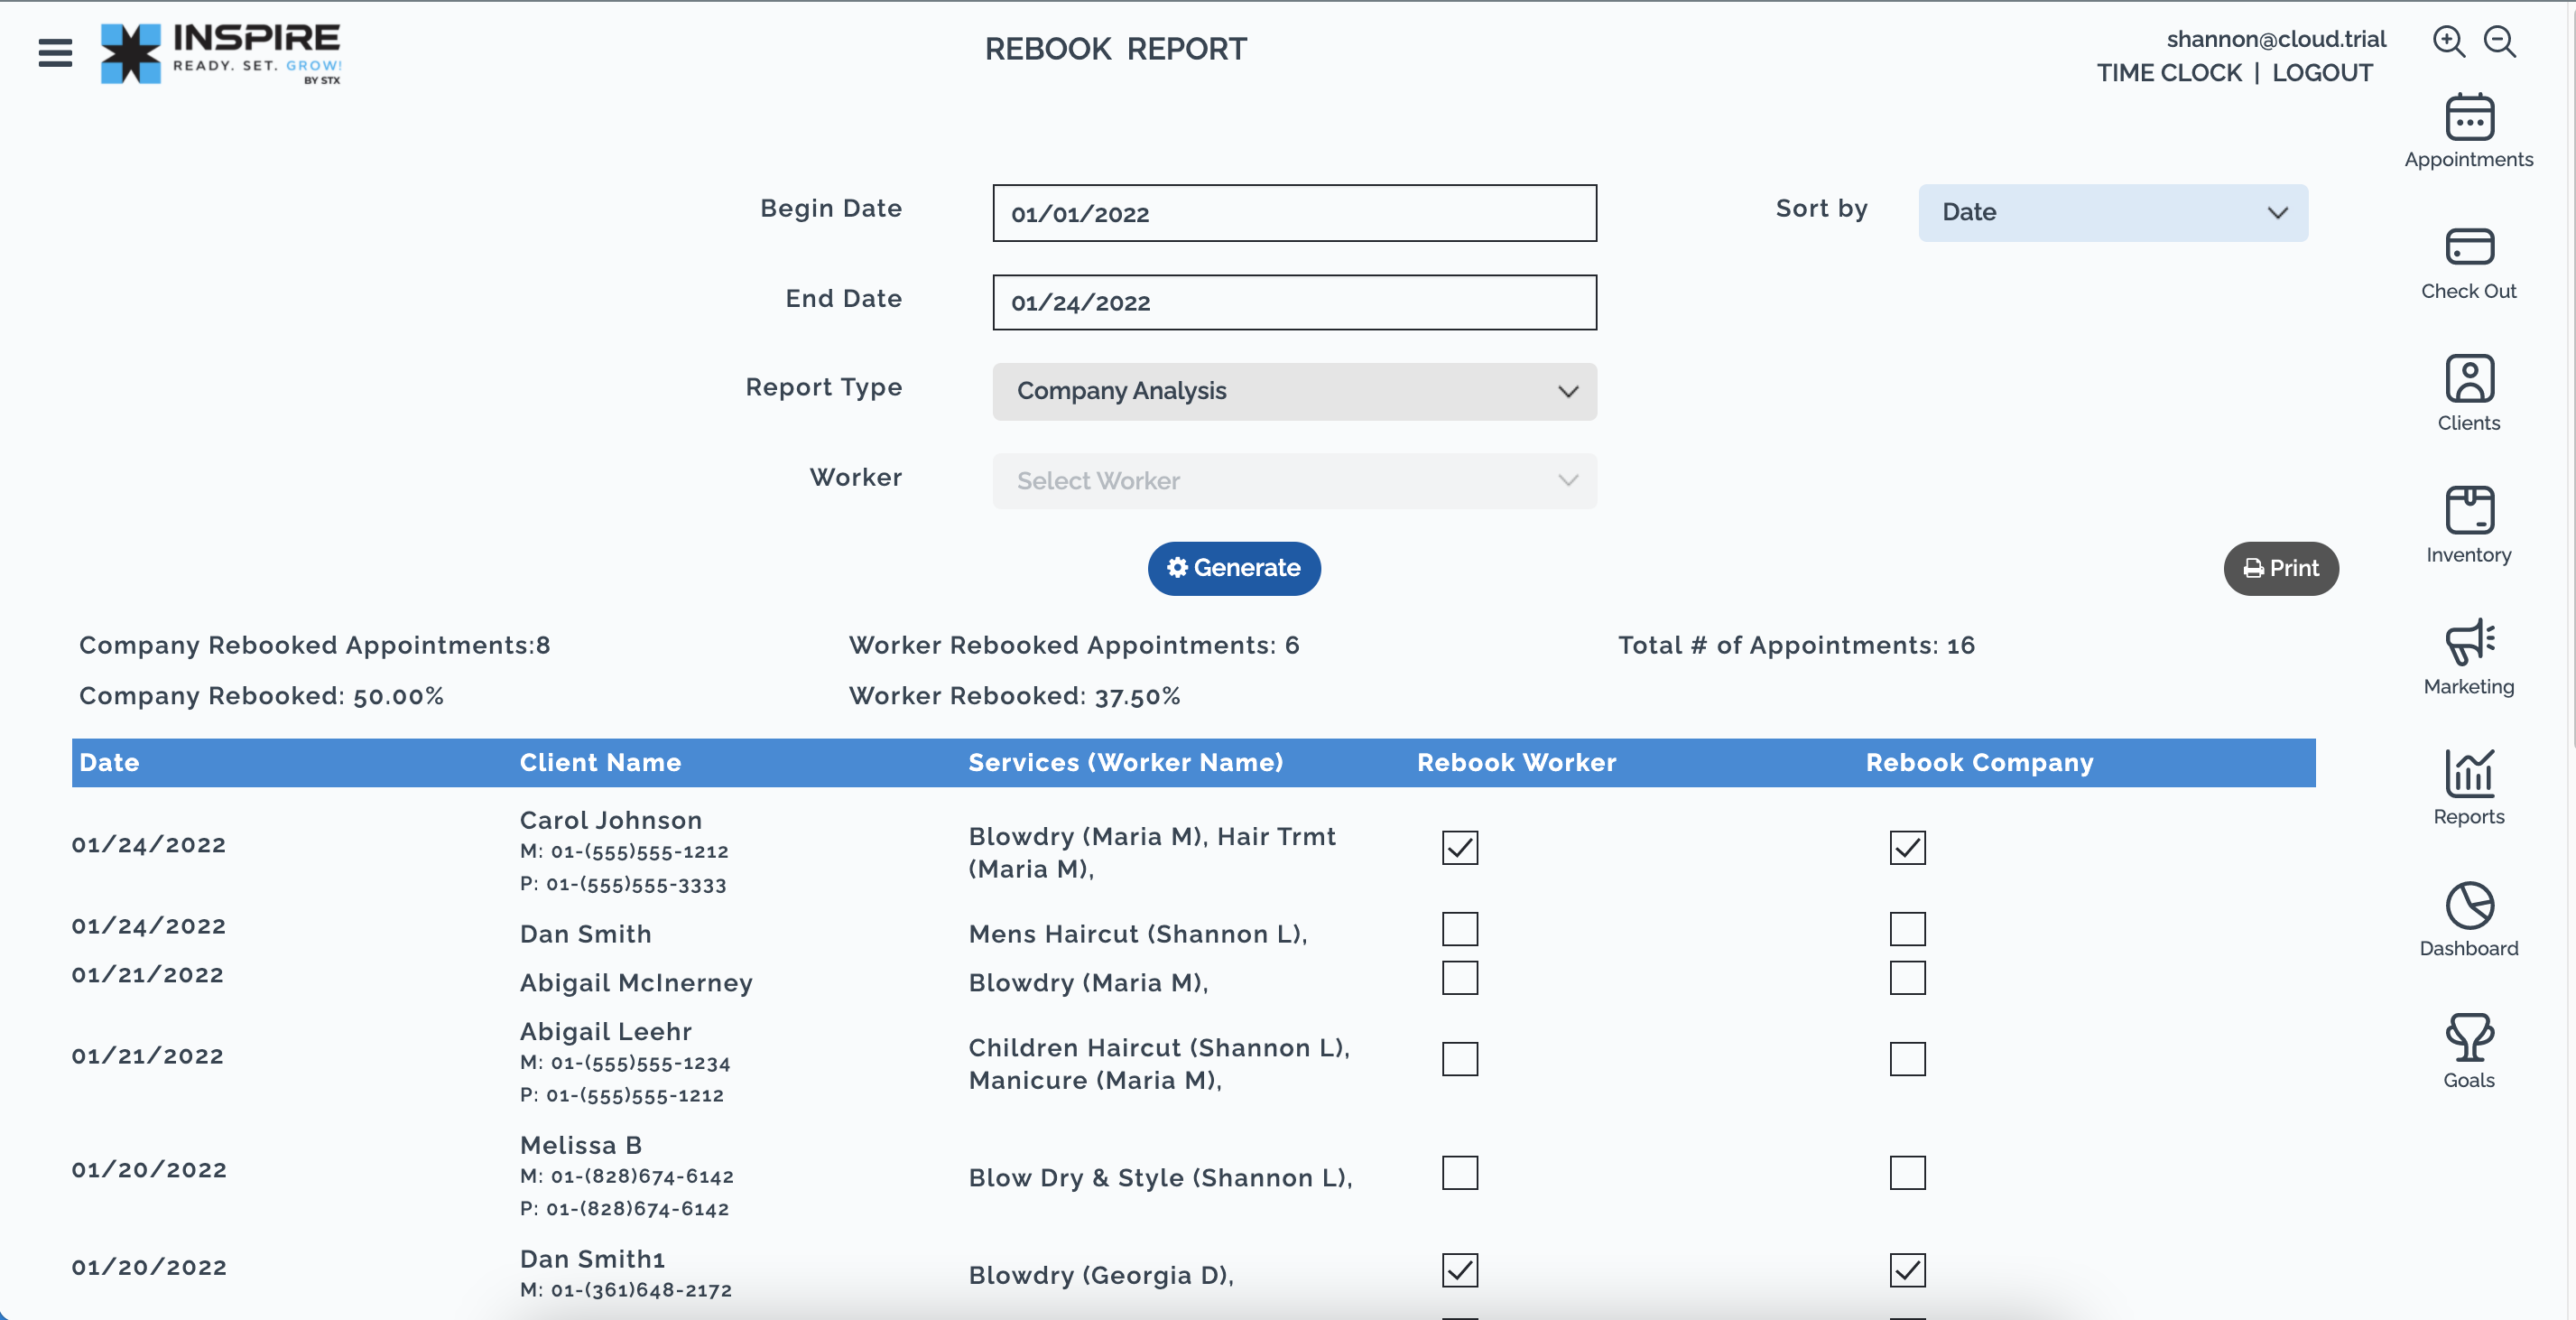
Task: Click the Inspire logo
Action: [220, 53]
